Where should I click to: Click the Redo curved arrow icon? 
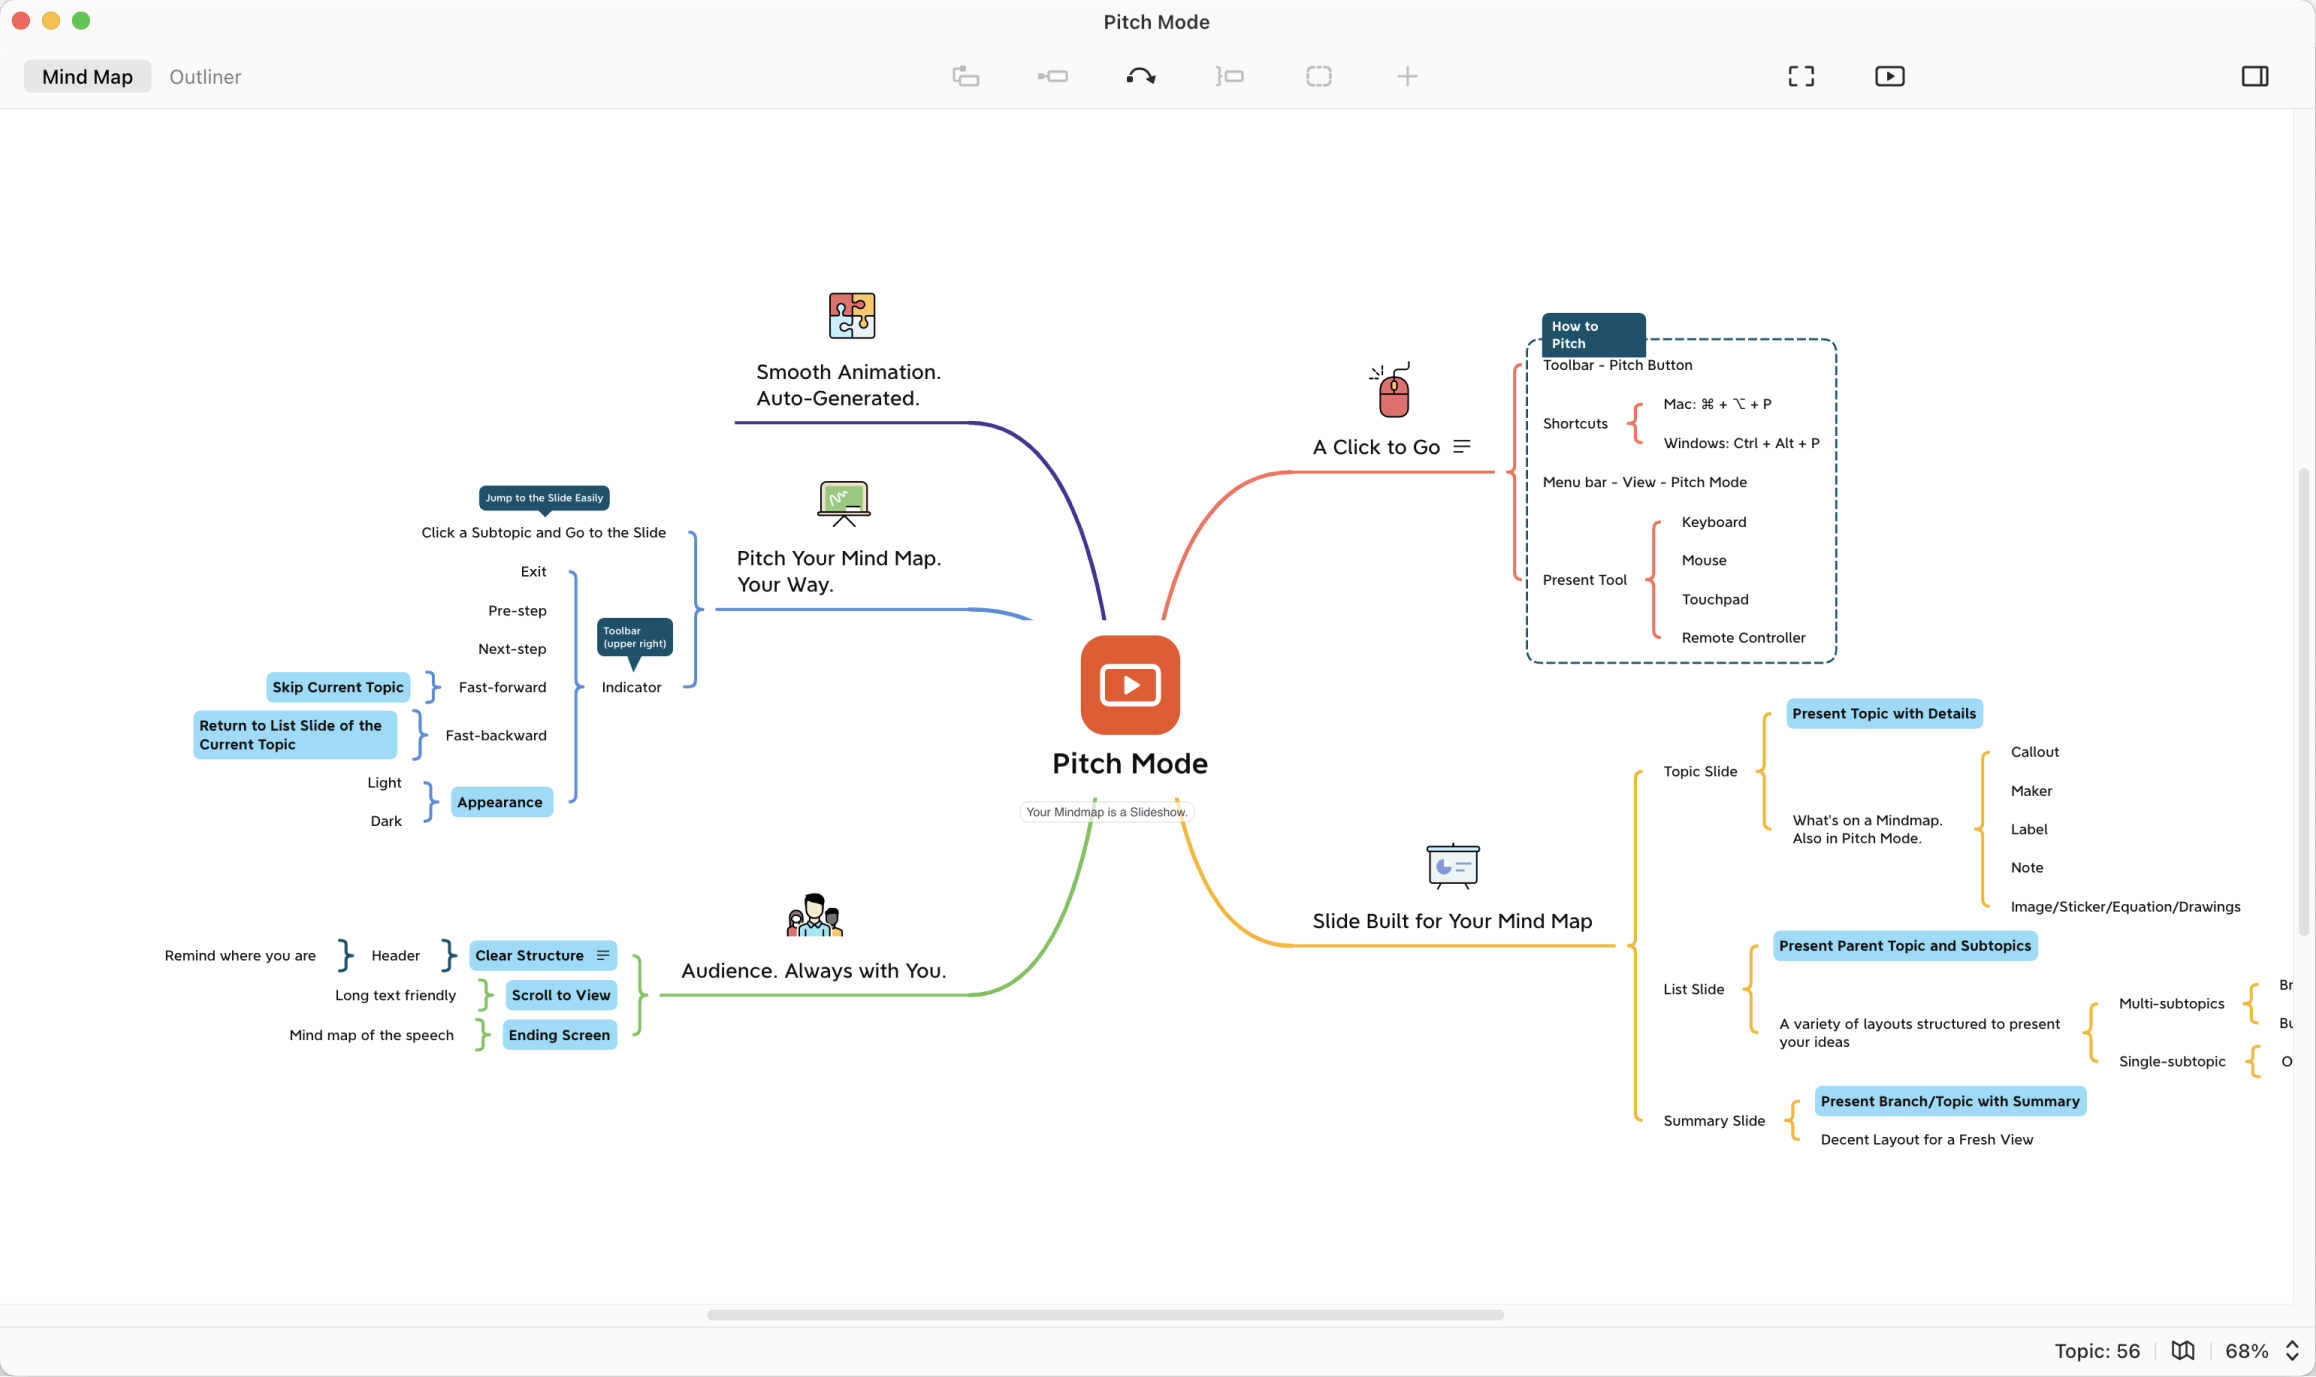[1141, 75]
